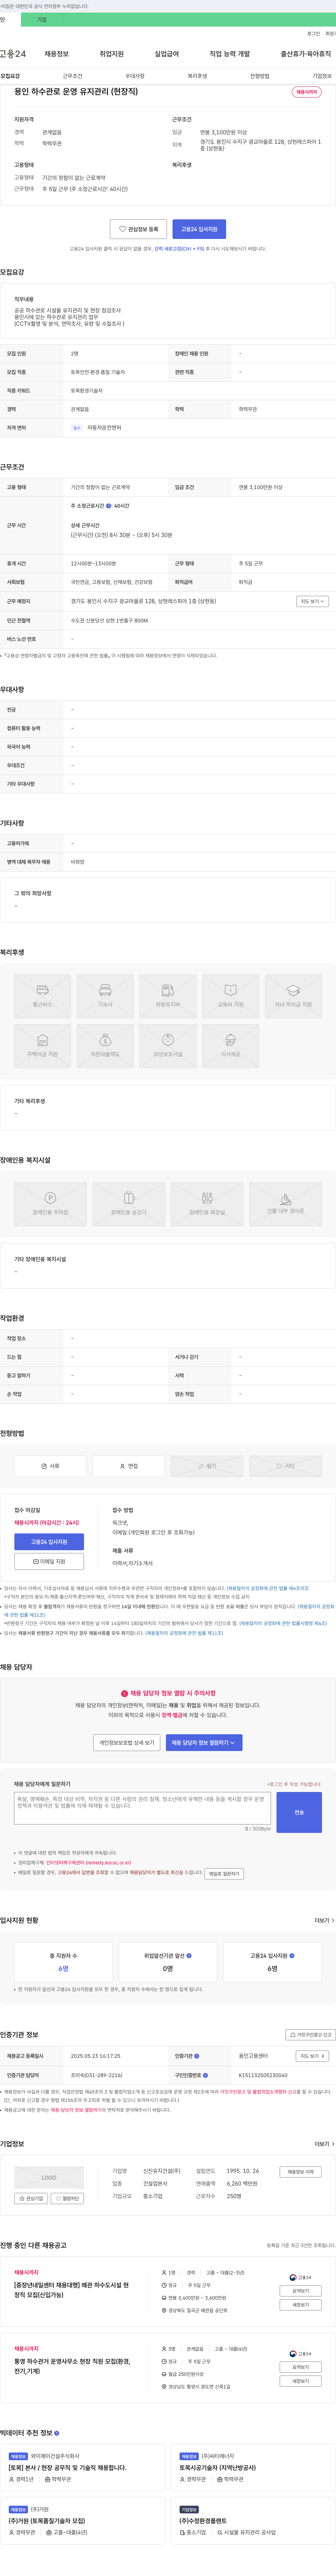This screenshot has width=336, height=2576.
Task: Click the 장애인용 주차장 icon
Action: [x=50, y=1204]
